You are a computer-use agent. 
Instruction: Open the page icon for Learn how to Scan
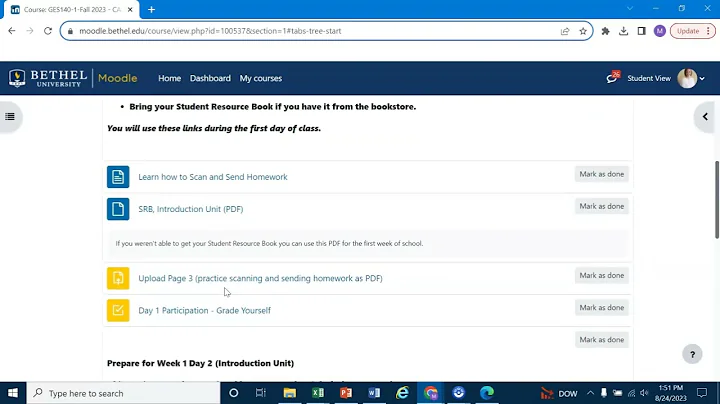pos(118,177)
